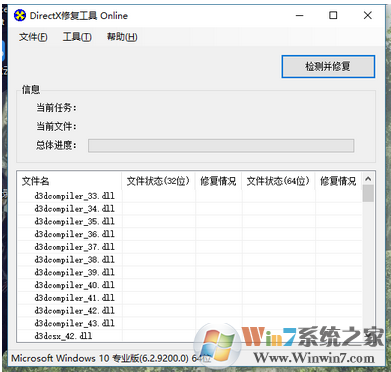391x372 pixels.
Task: Click the scrollbar up arrow in file list
Action: pos(368,179)
